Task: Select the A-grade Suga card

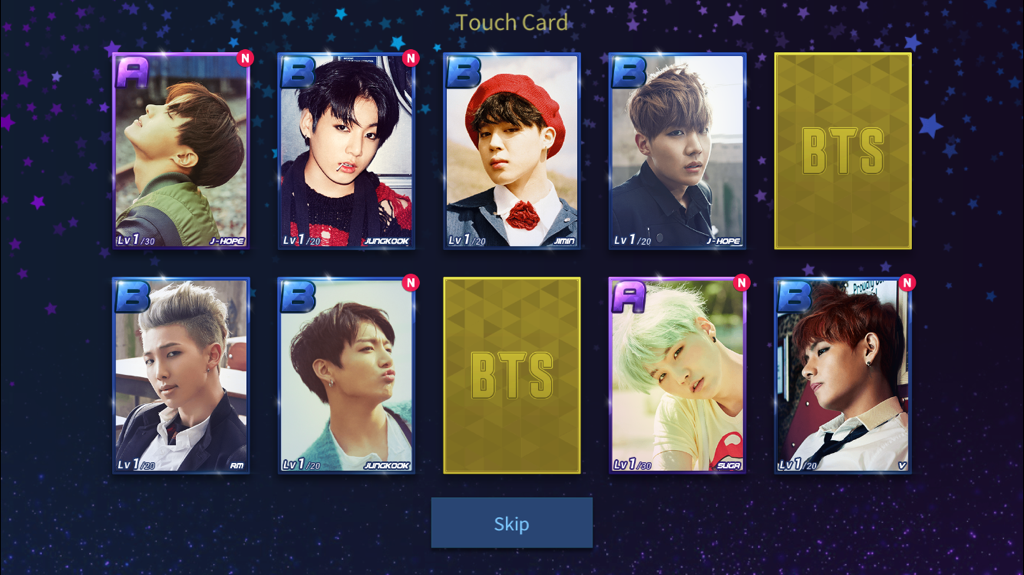Action: pyautogui.click(x=677, y=375)
